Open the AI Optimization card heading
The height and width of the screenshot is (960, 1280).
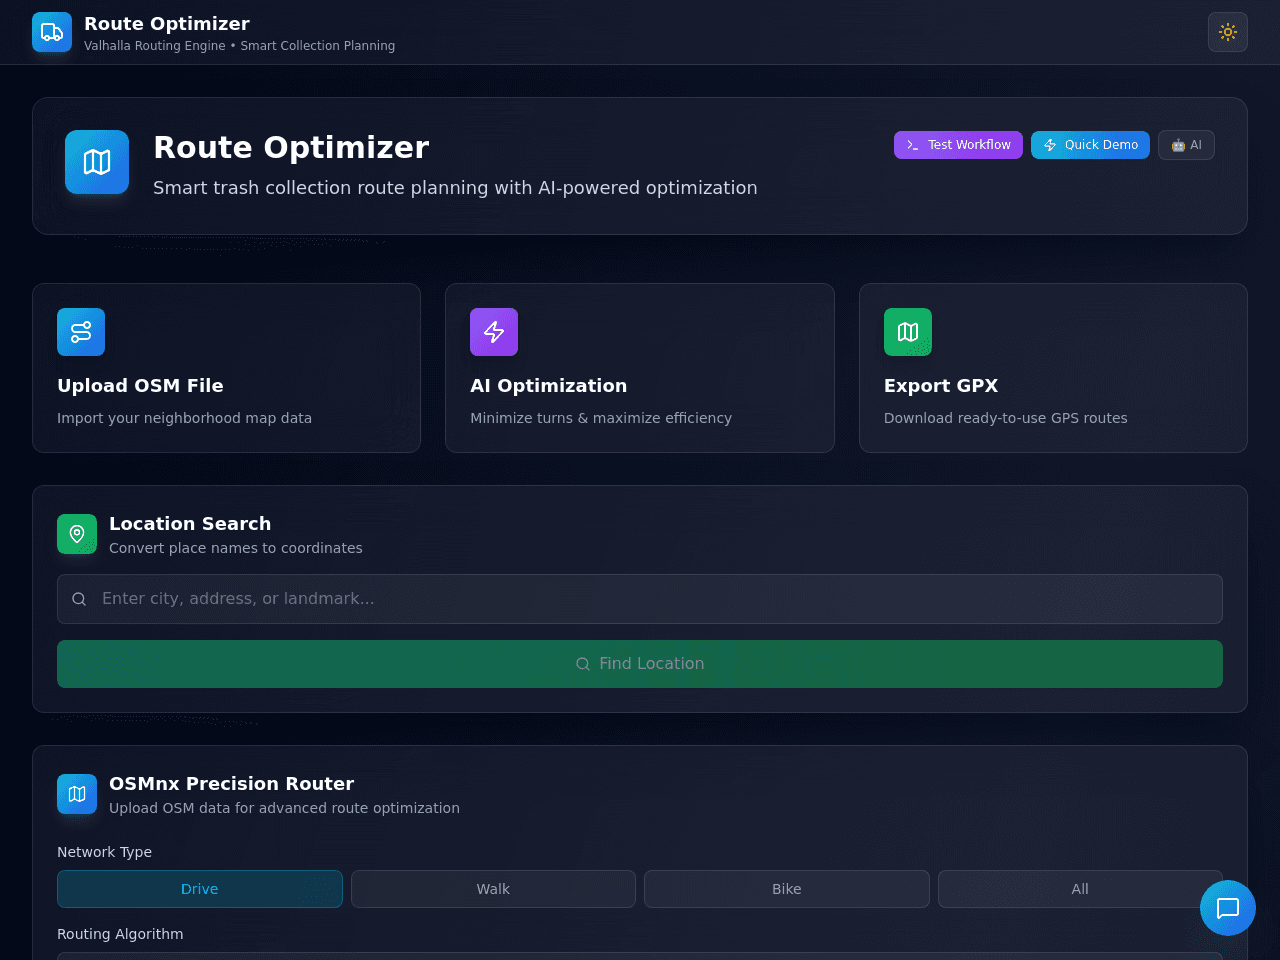tap(549, 386)
